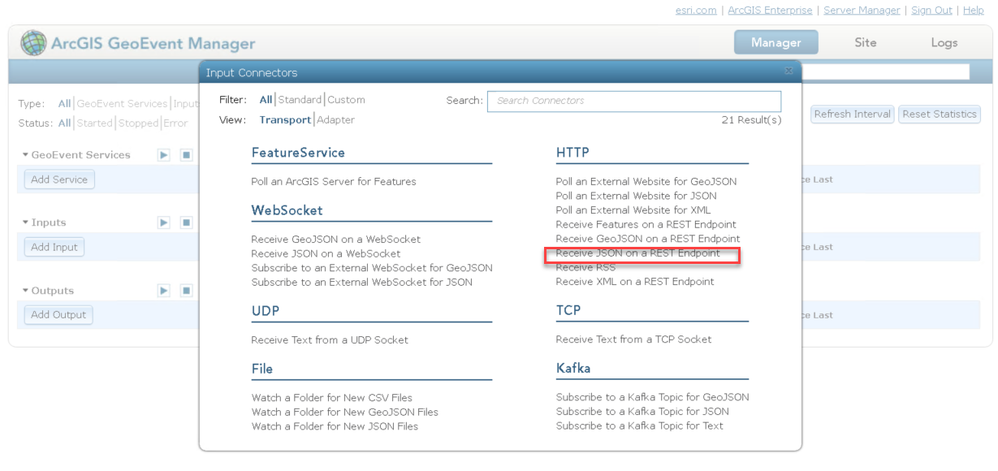Start all Inputs play icon
The height and width of the screenshot is (471, 998).
point(164,222)
